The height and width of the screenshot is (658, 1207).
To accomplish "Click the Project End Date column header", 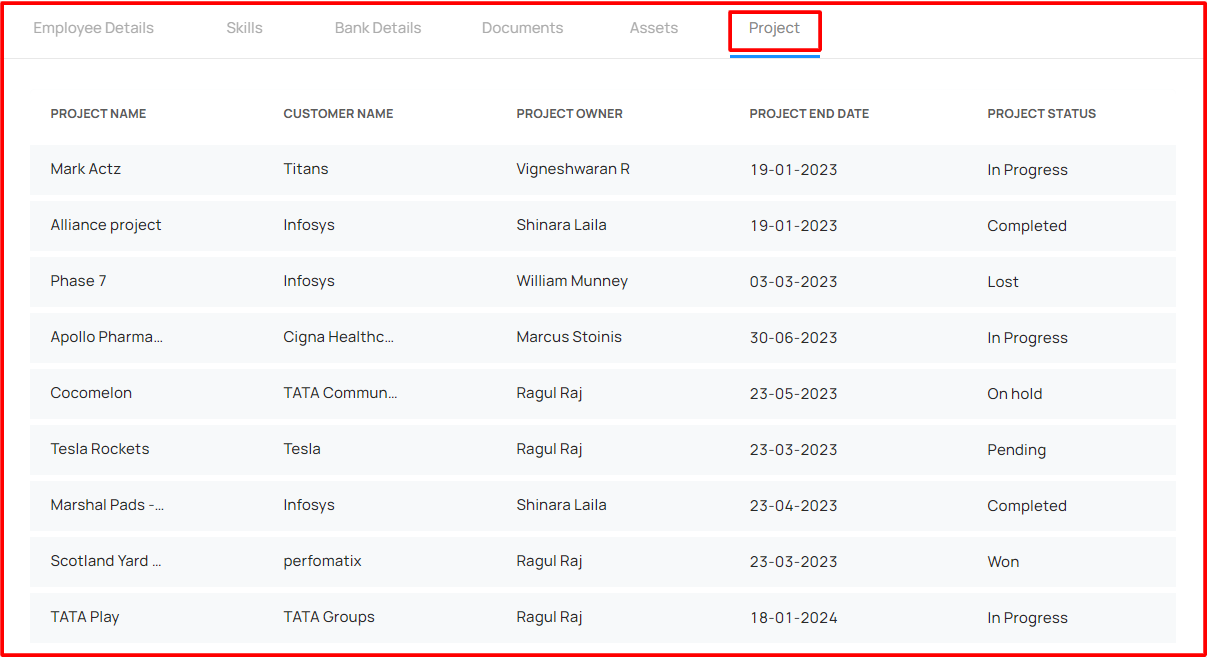I will click(x=809, y=114).
